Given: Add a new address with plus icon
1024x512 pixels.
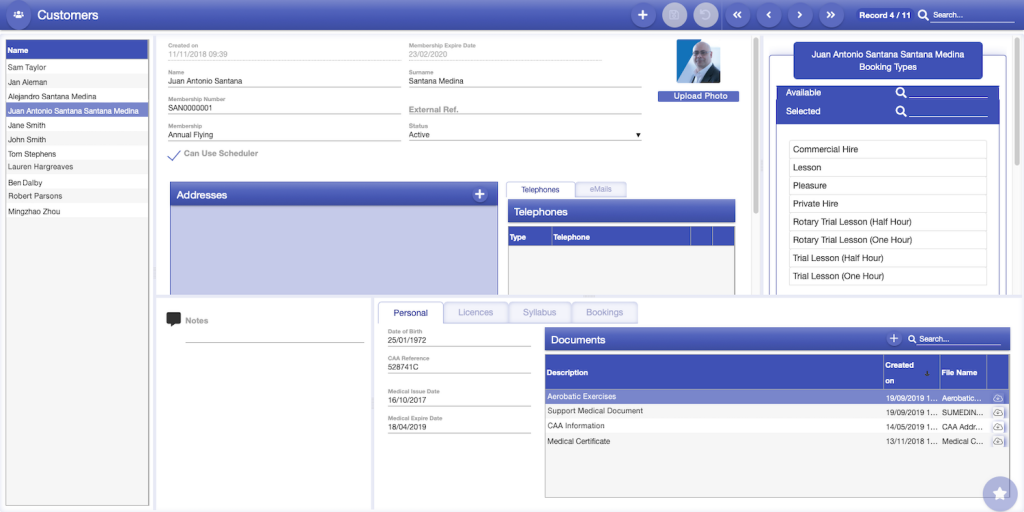Looking at the screenshot, I should point(480,194).
